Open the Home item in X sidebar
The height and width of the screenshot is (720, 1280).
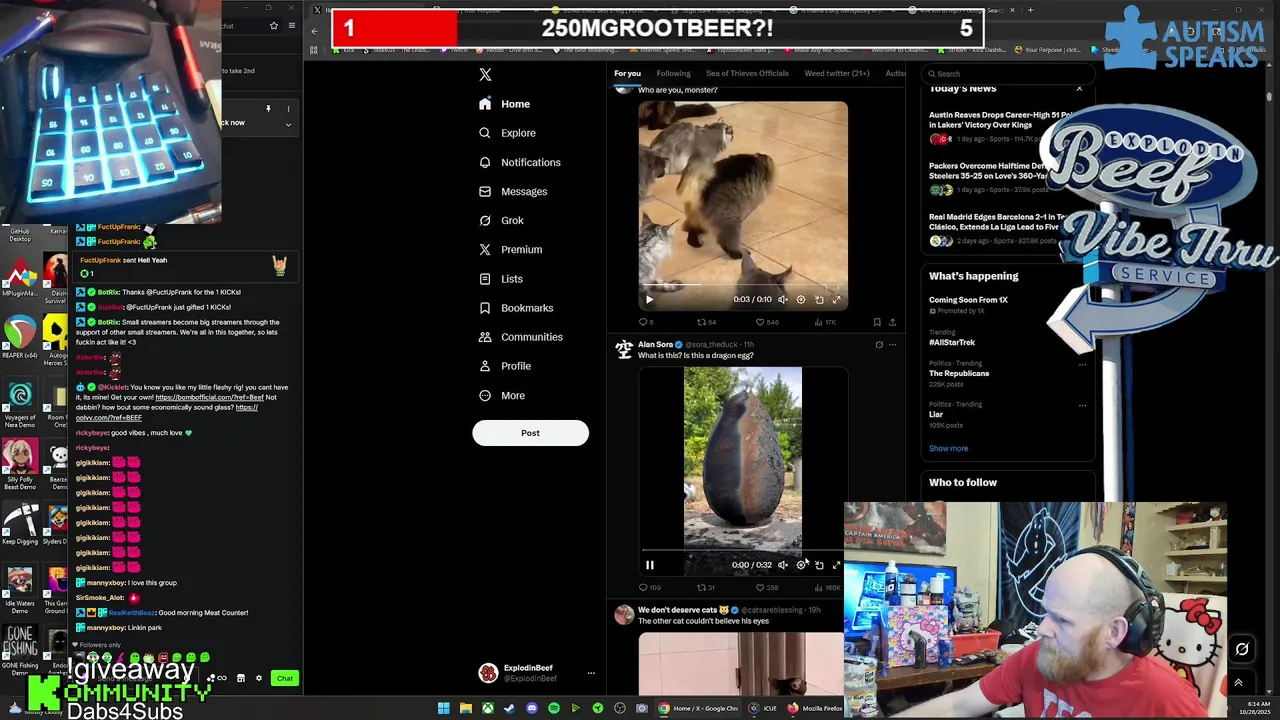tap(504, 104)
